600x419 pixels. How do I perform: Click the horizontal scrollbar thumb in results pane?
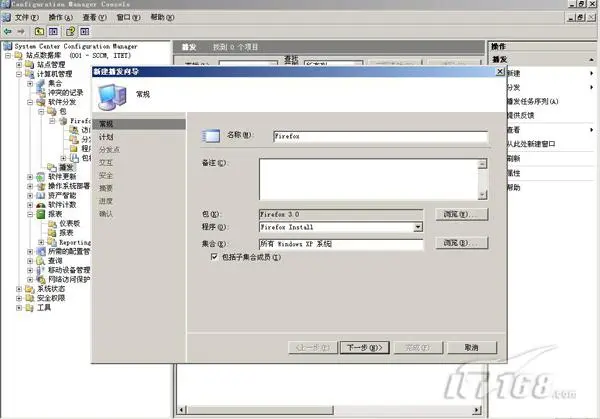[260, 410]
